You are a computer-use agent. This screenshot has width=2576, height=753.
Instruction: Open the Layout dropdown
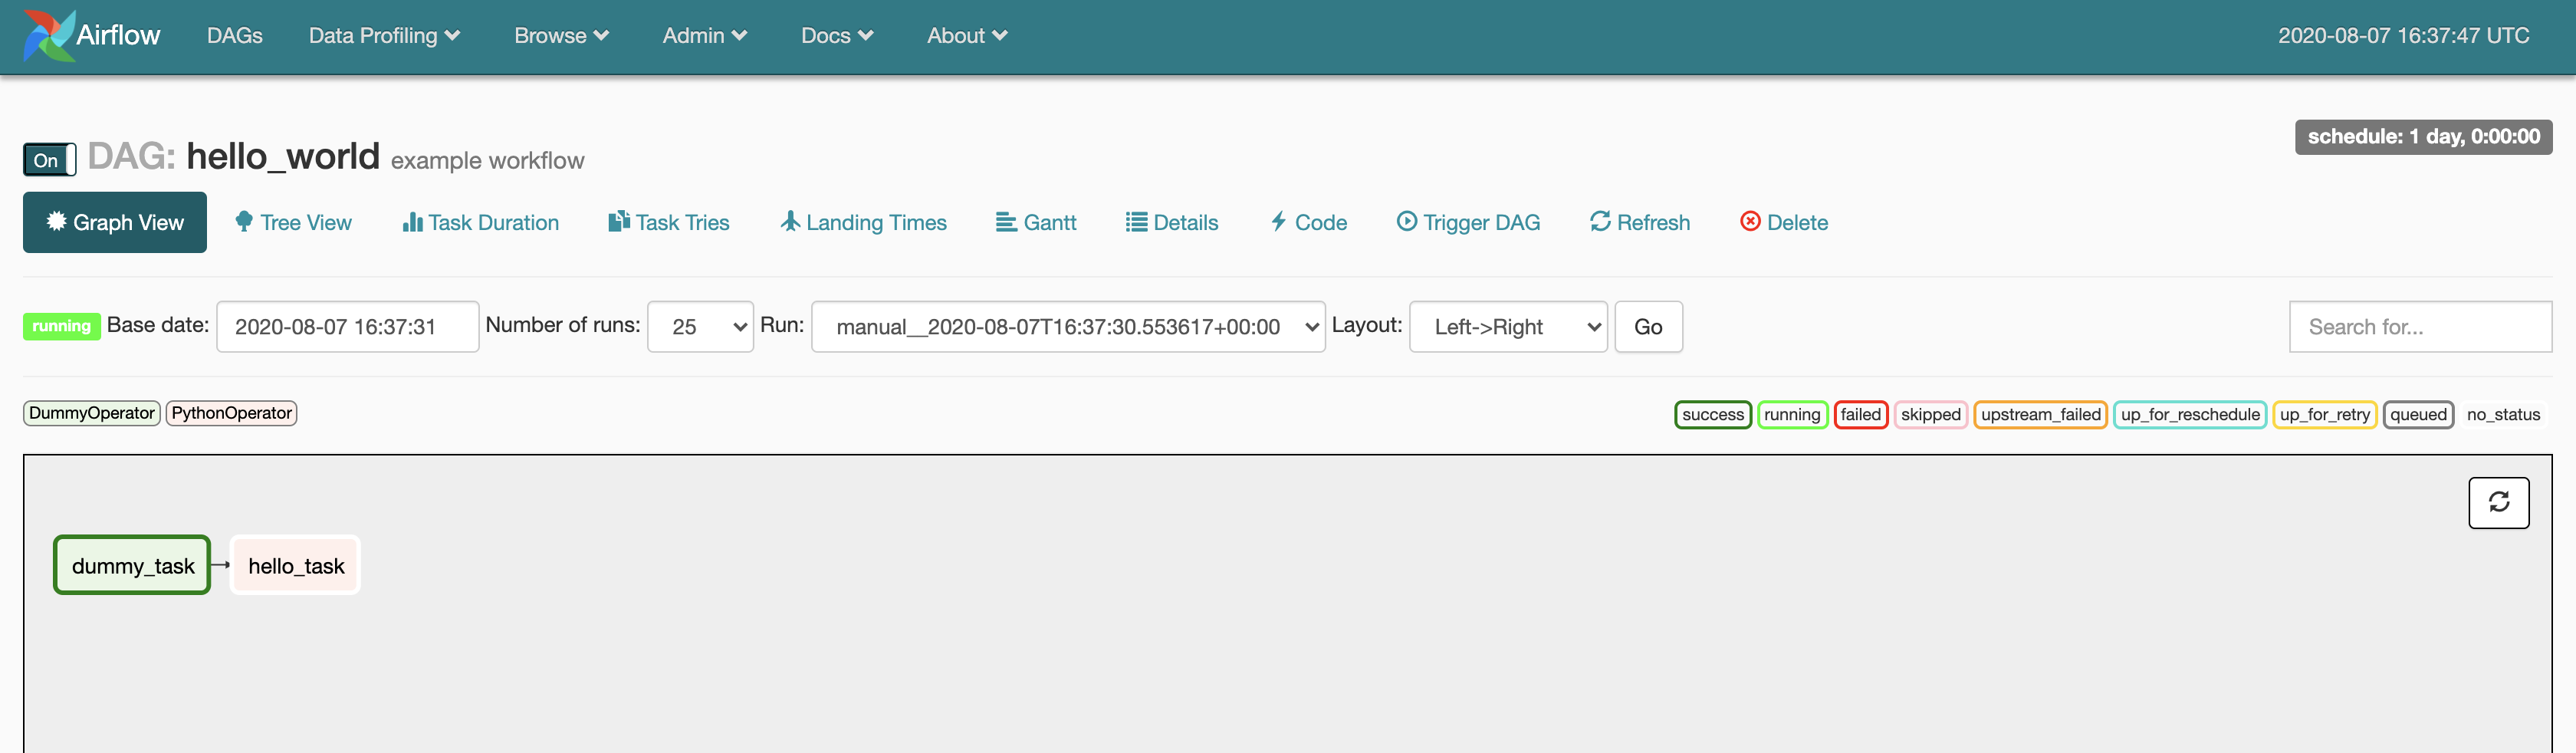[x=1507, y=326]
